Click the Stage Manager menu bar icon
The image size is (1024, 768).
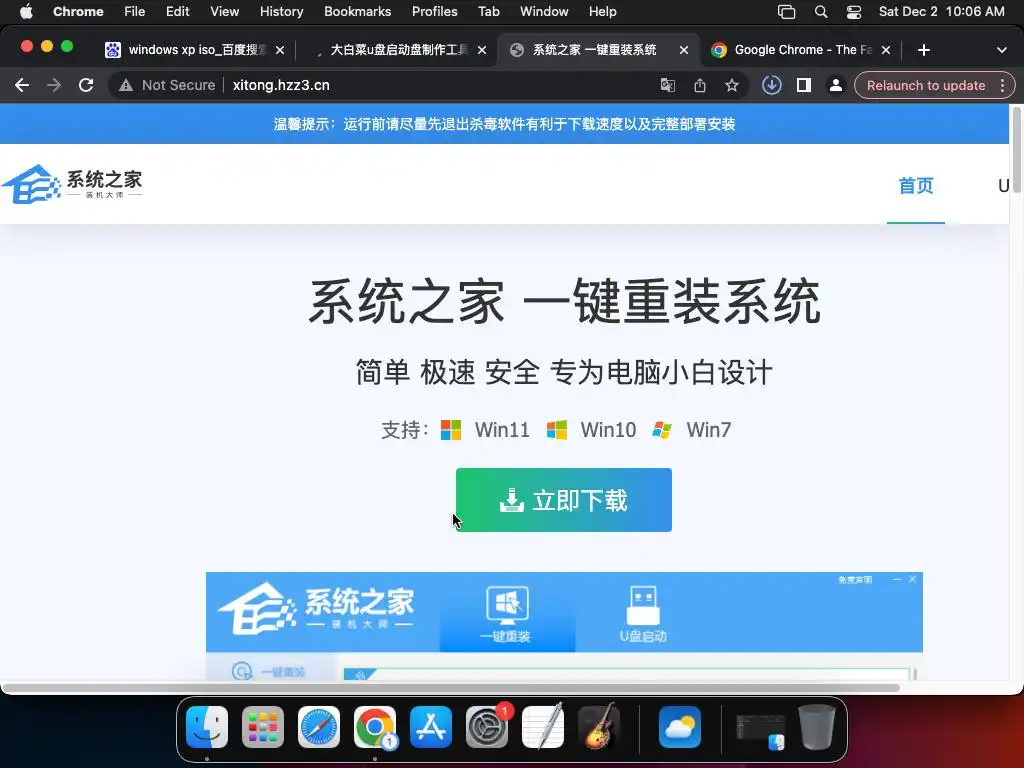point(786,12)
